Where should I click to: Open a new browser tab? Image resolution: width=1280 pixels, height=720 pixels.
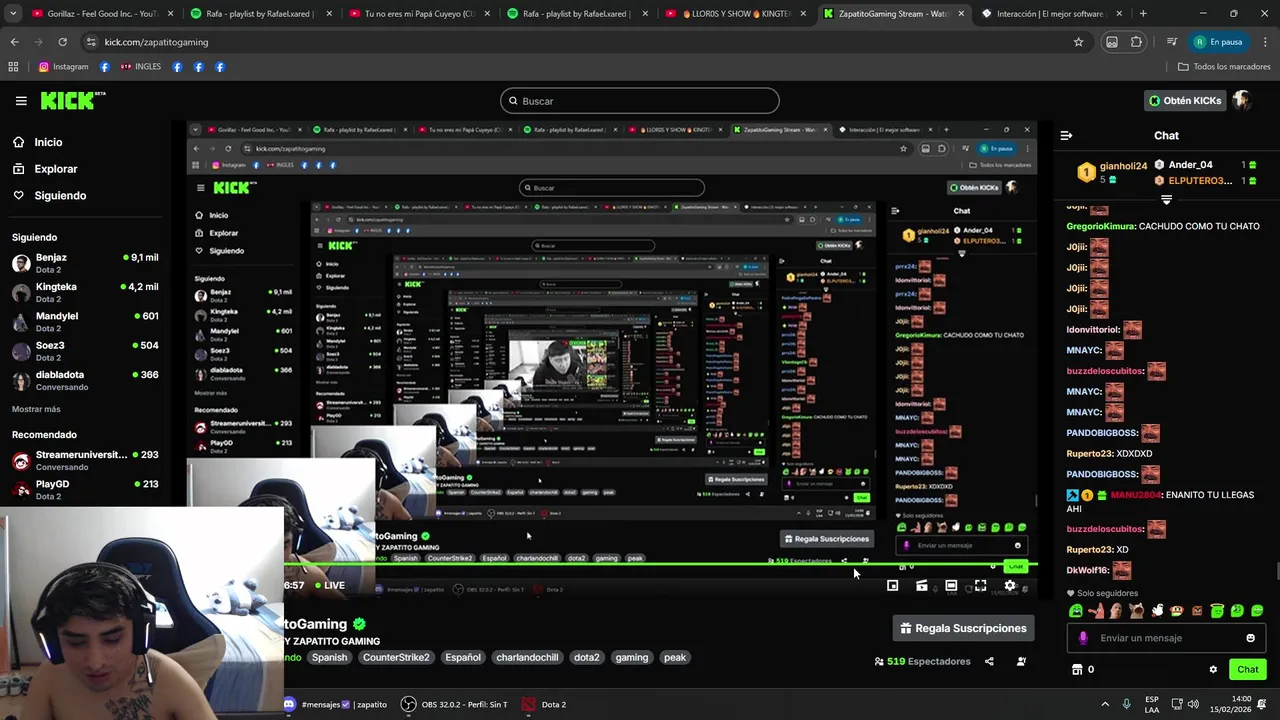1143,14
